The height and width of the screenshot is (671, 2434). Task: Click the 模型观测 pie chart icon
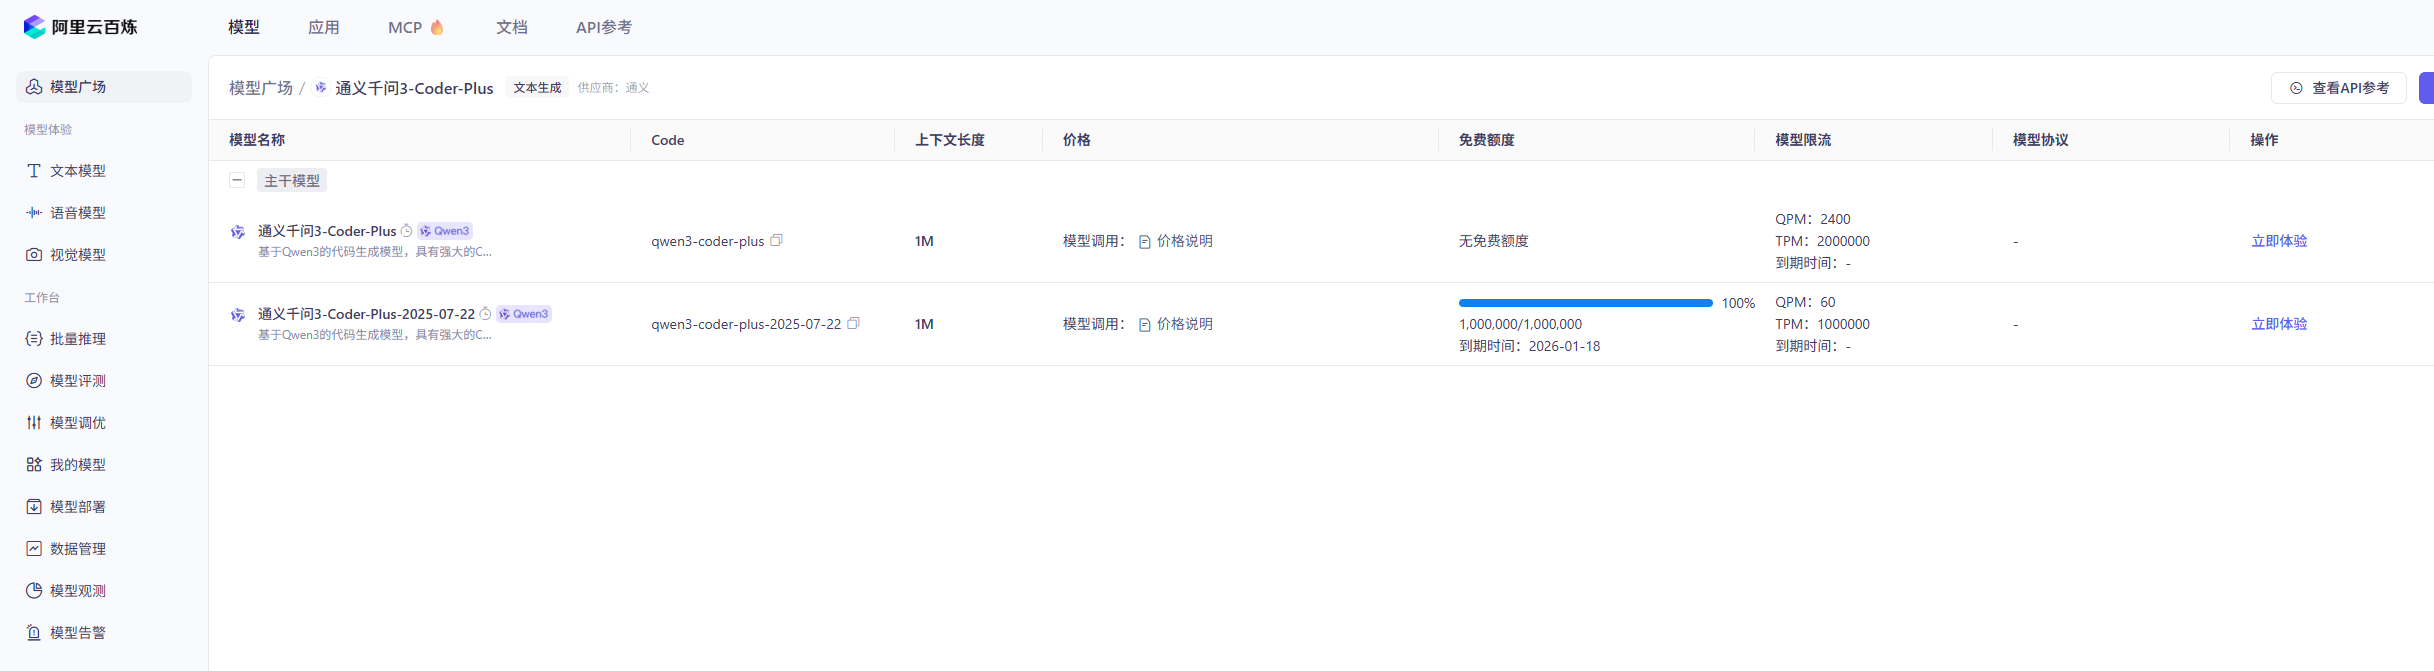[x=34, y=591]
